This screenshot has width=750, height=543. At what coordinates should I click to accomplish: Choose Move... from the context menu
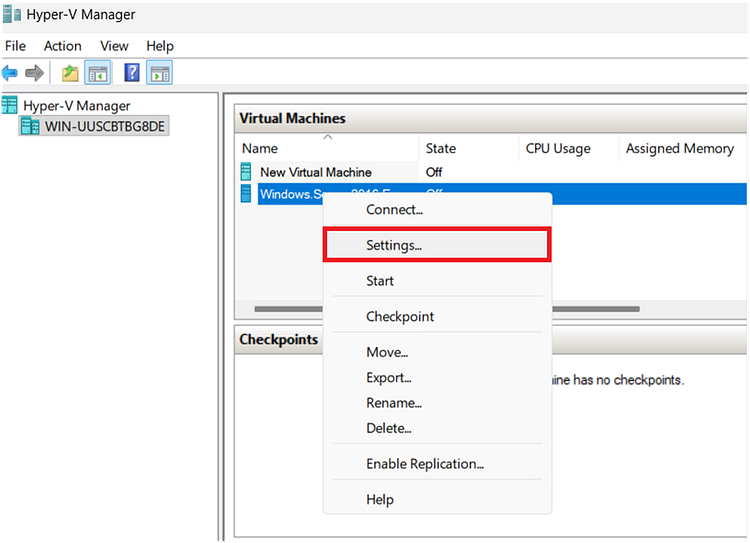coord(437,352)
